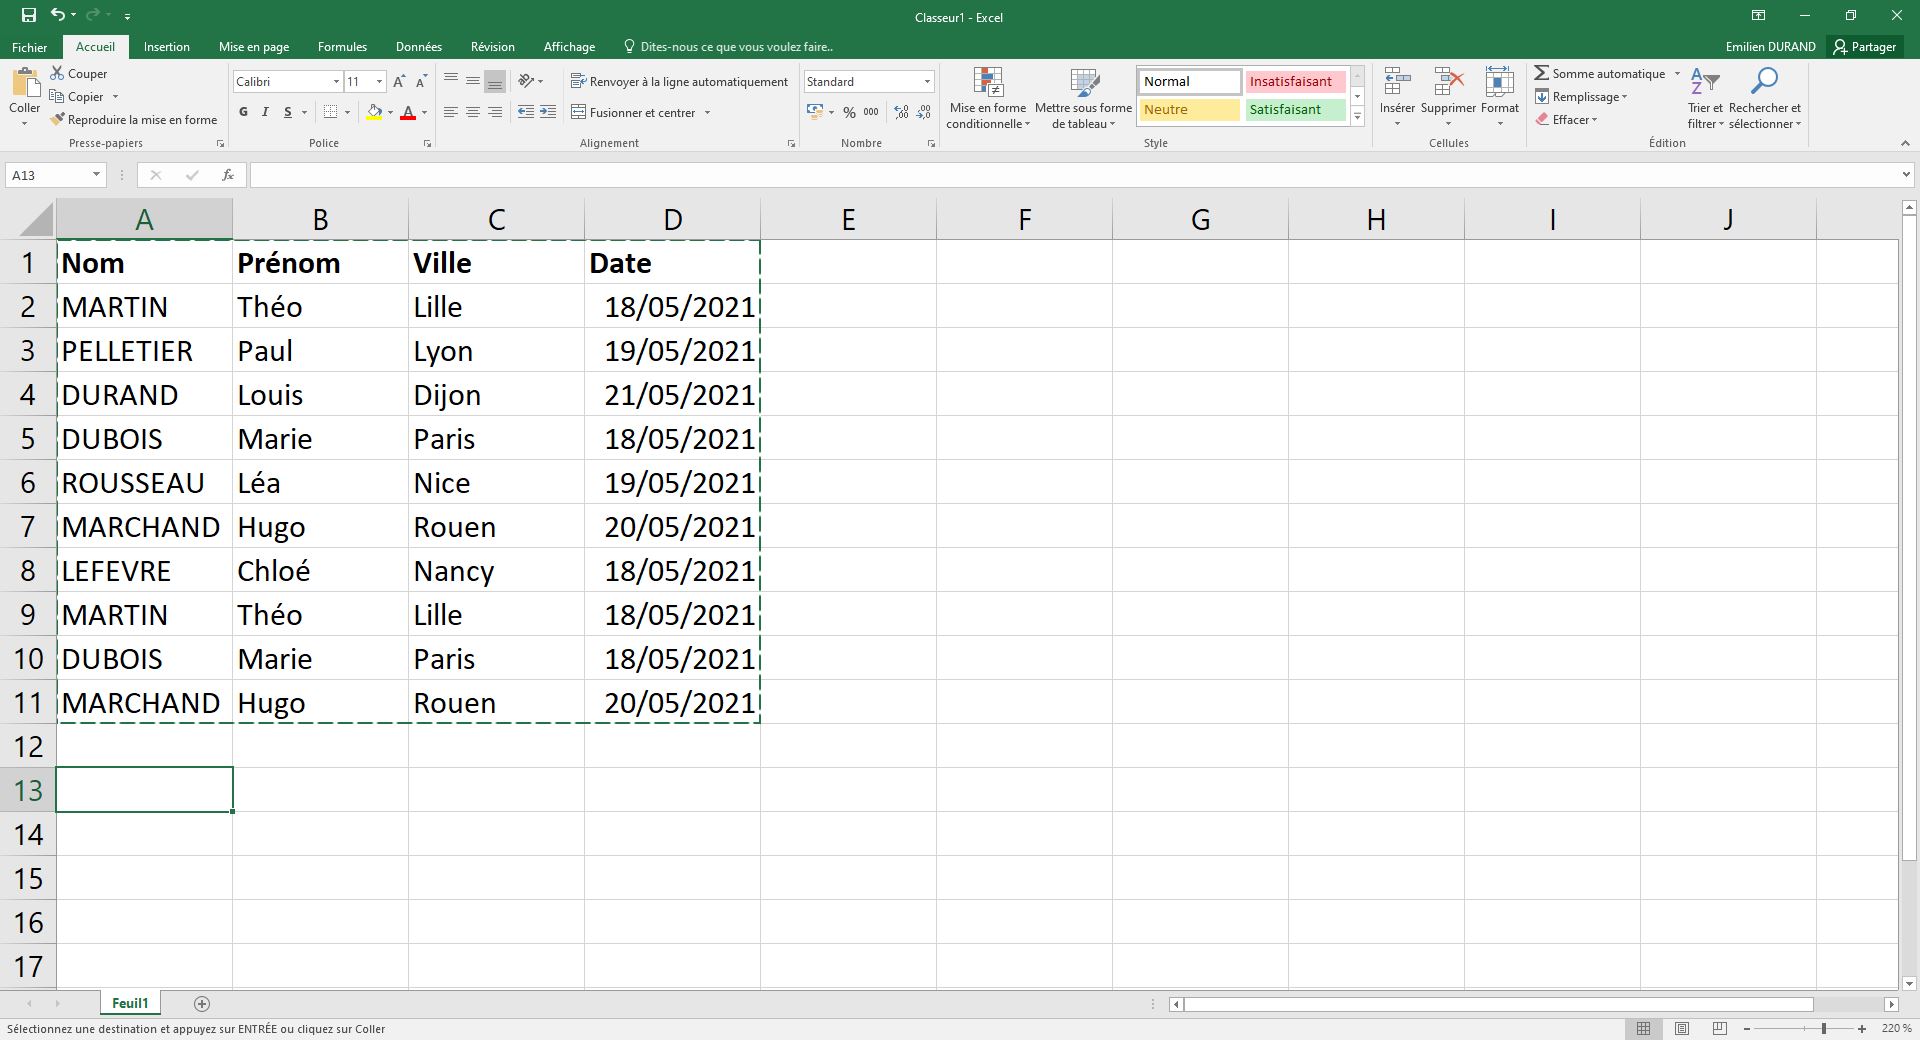1920x1040 pixels.
Task: Click the Somme automatique sigma icon
Action: click(1541, 73)
